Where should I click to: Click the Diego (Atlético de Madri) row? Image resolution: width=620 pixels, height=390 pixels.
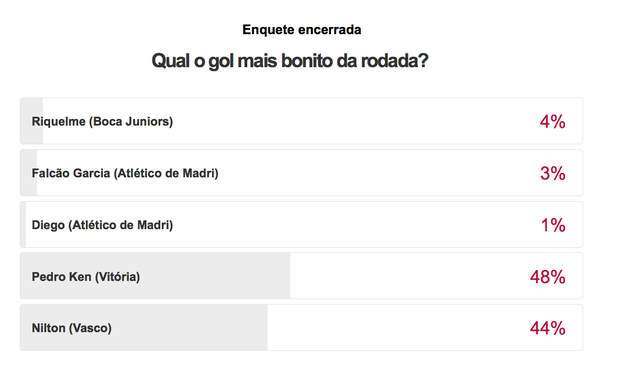tap(301, 225)
